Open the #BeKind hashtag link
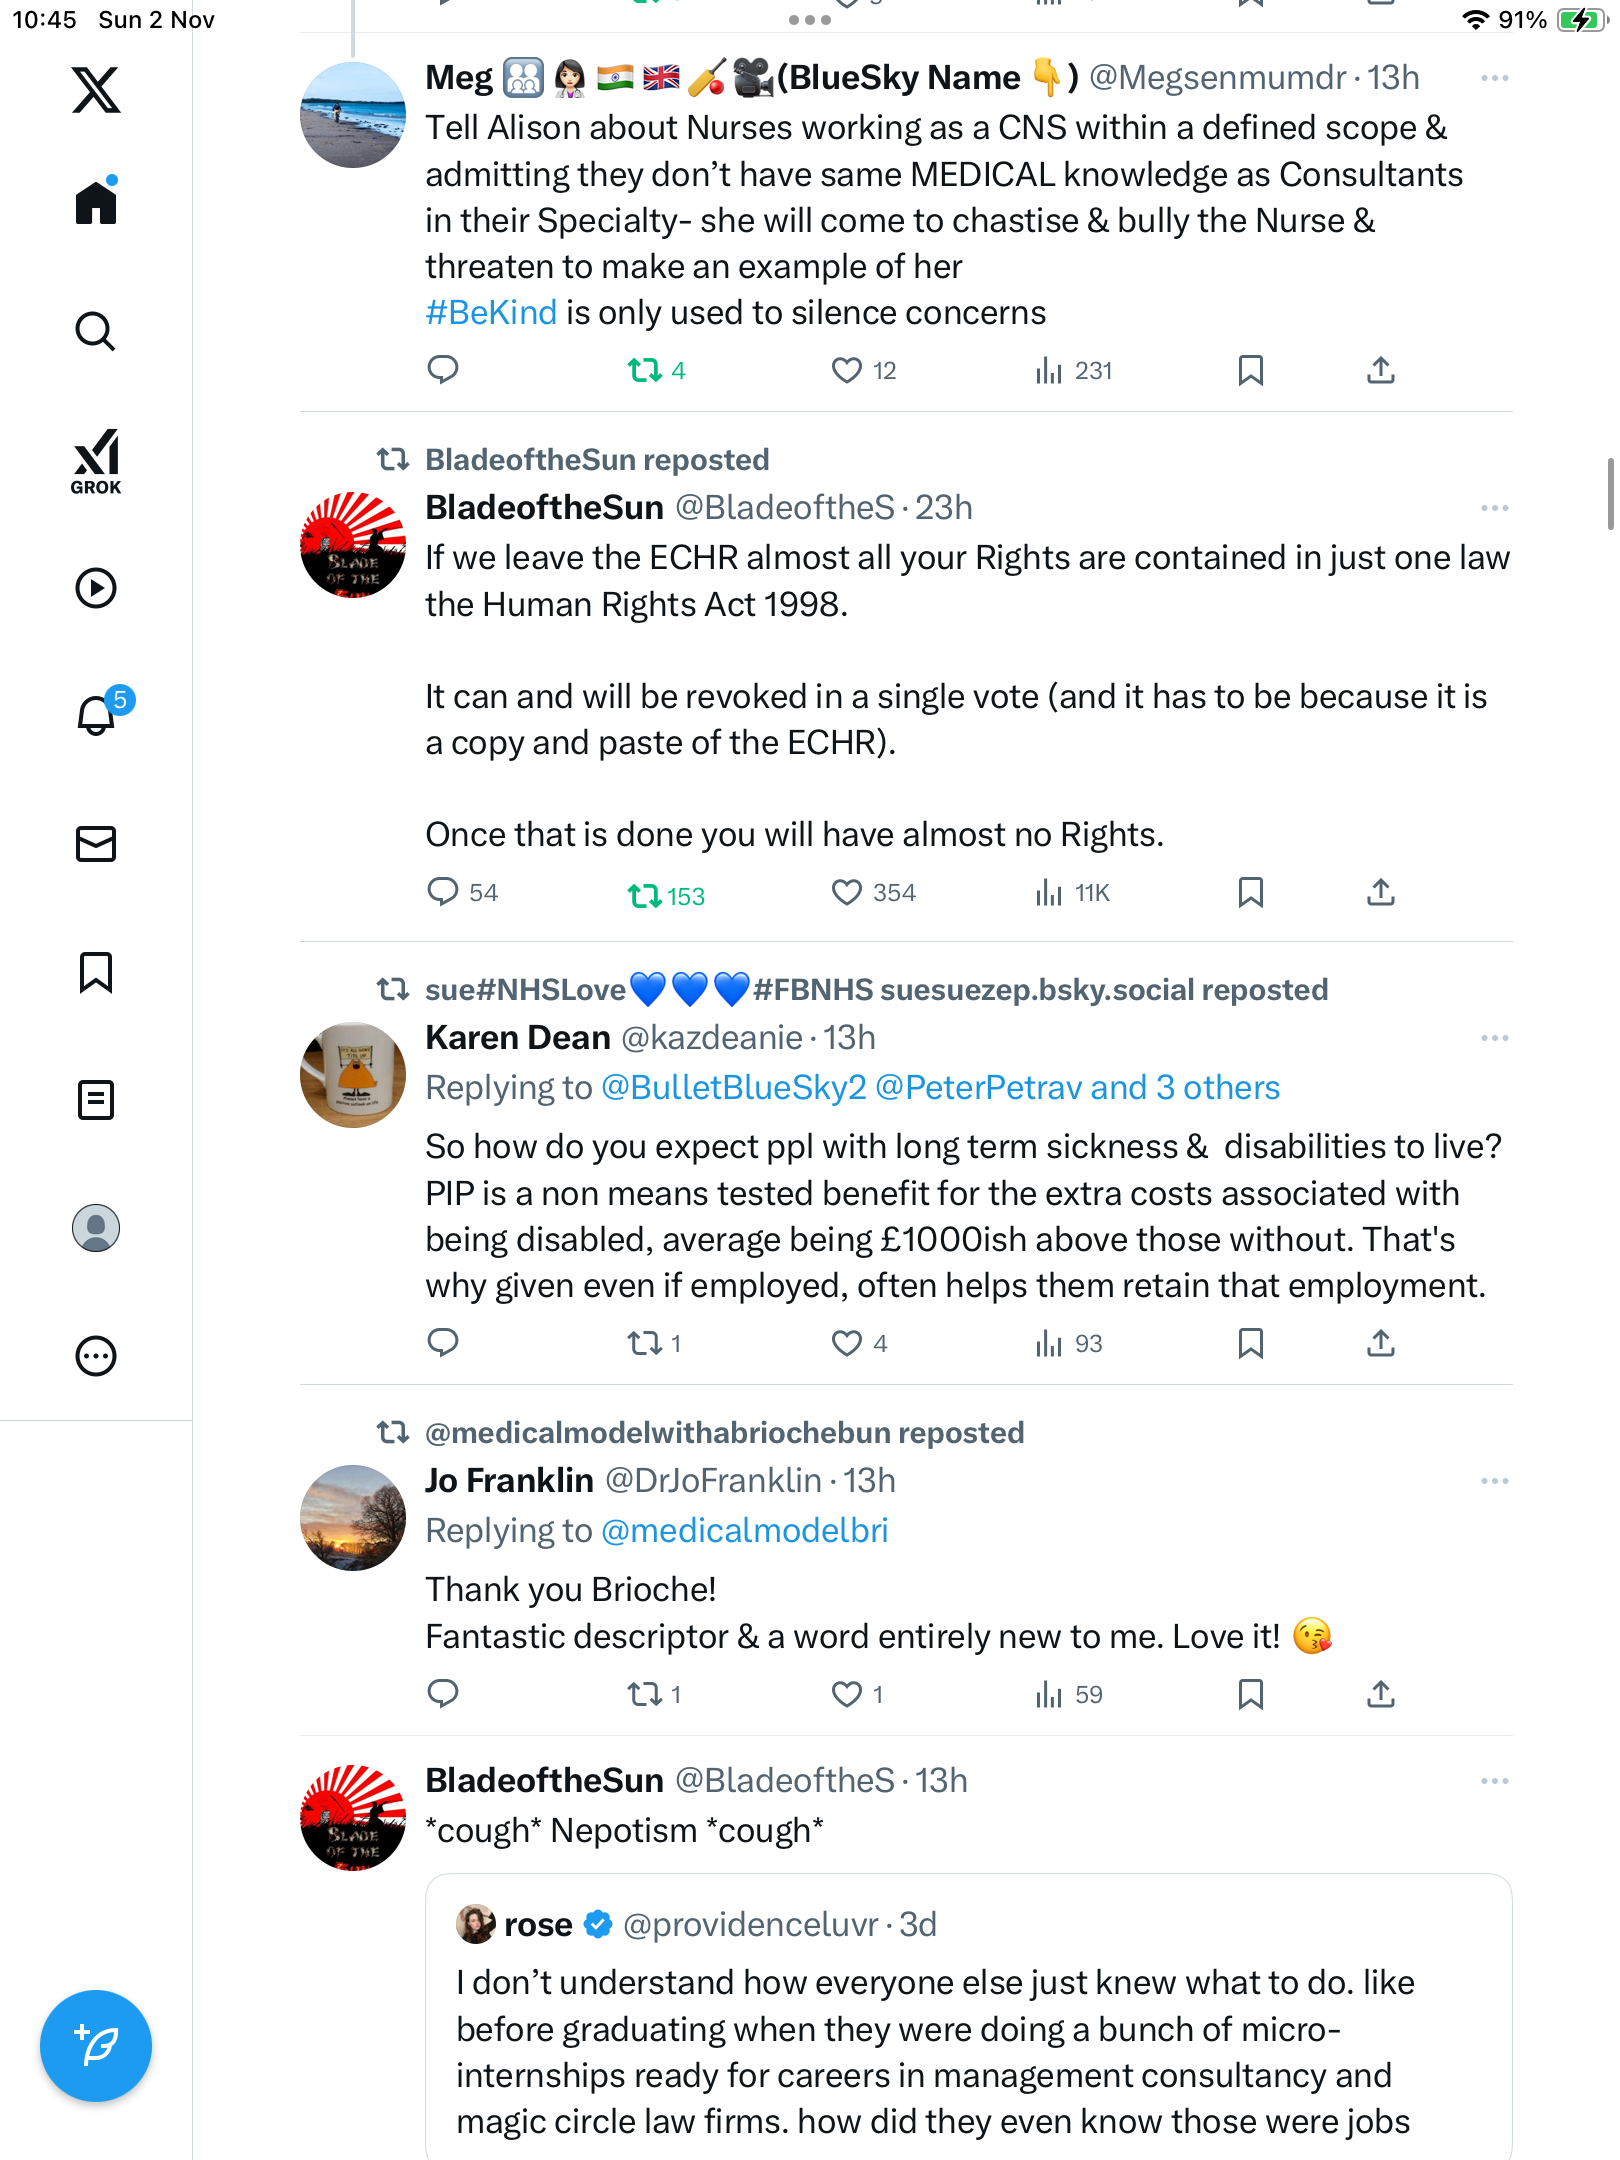This screenshot has width=1620, height=2160. pyautogui.click(x=491, y=313)
